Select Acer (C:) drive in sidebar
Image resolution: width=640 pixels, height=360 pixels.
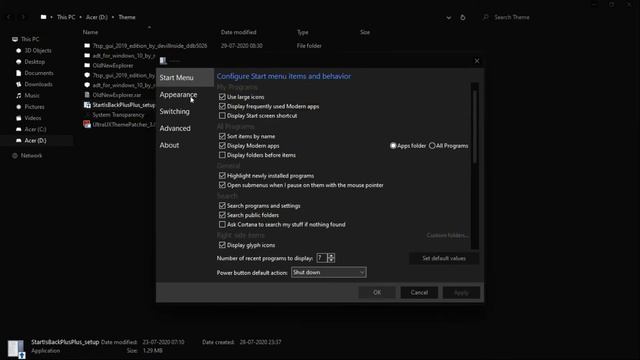click(x=35, y=129)
